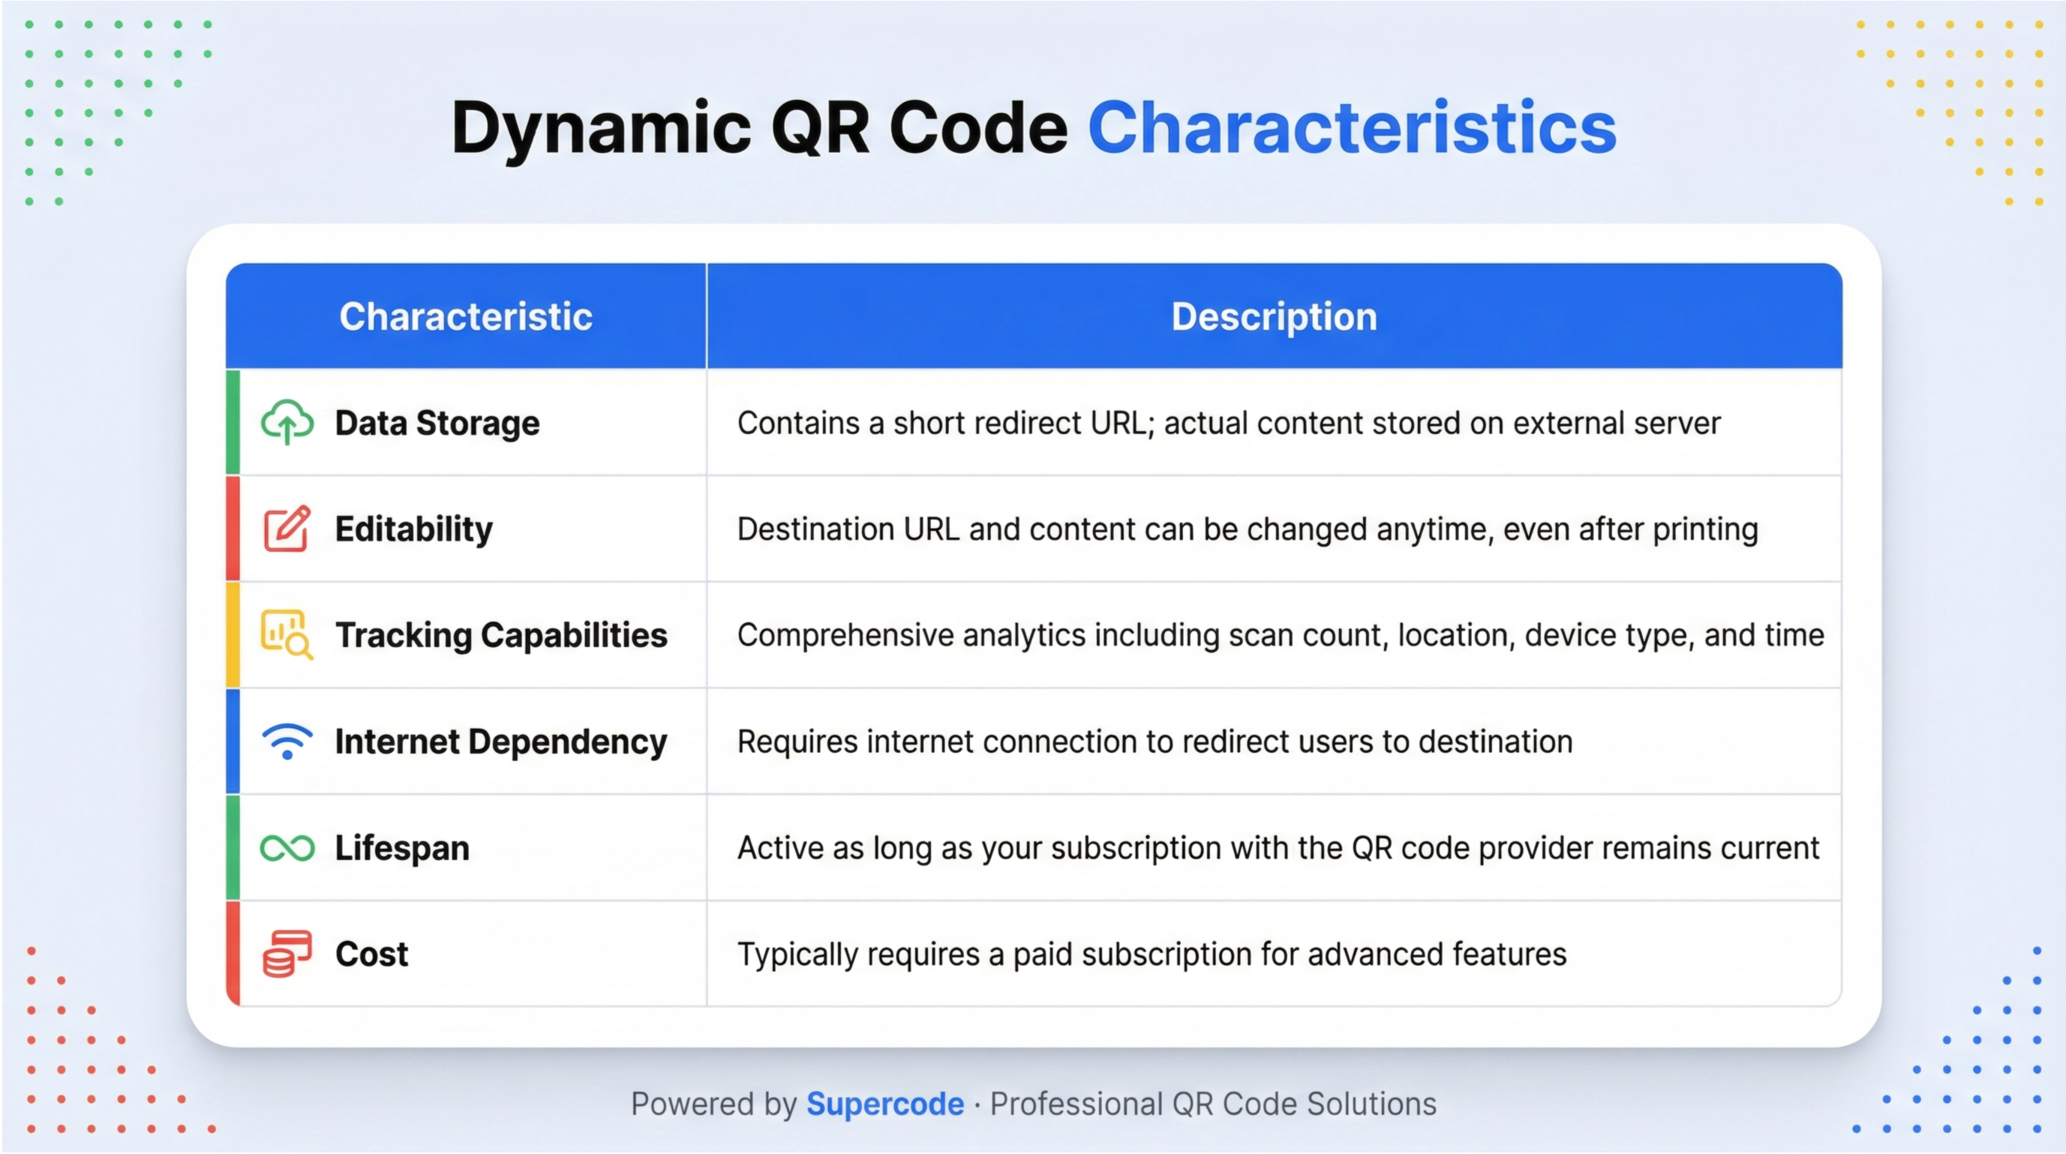Click the yellow analytics Tracking Capabilities icon
Screen dimensions: 2066x1154
287,635
